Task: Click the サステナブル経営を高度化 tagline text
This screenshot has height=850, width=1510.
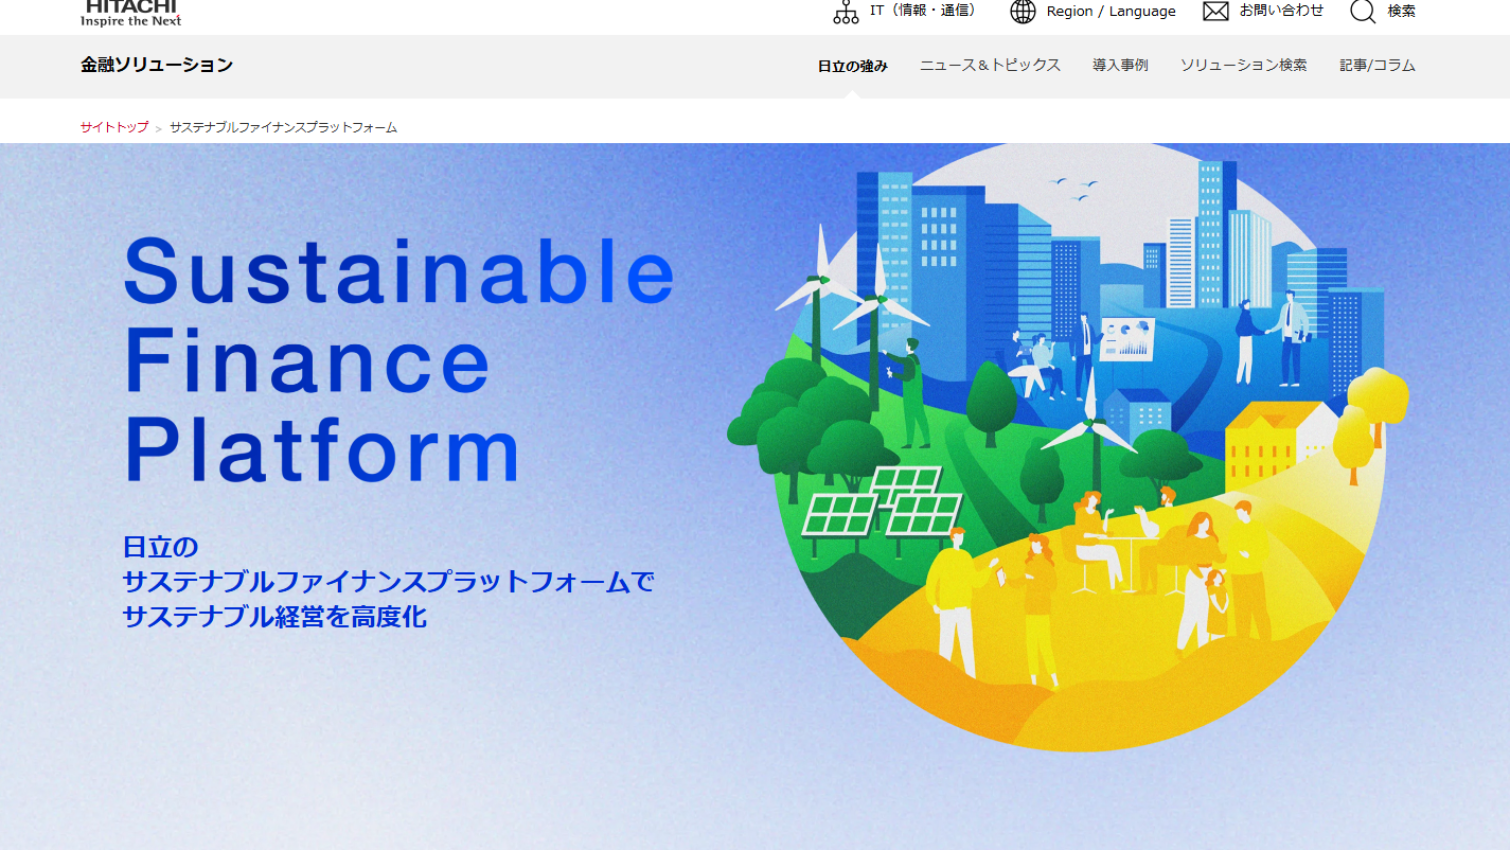Action: coord(274,617)
